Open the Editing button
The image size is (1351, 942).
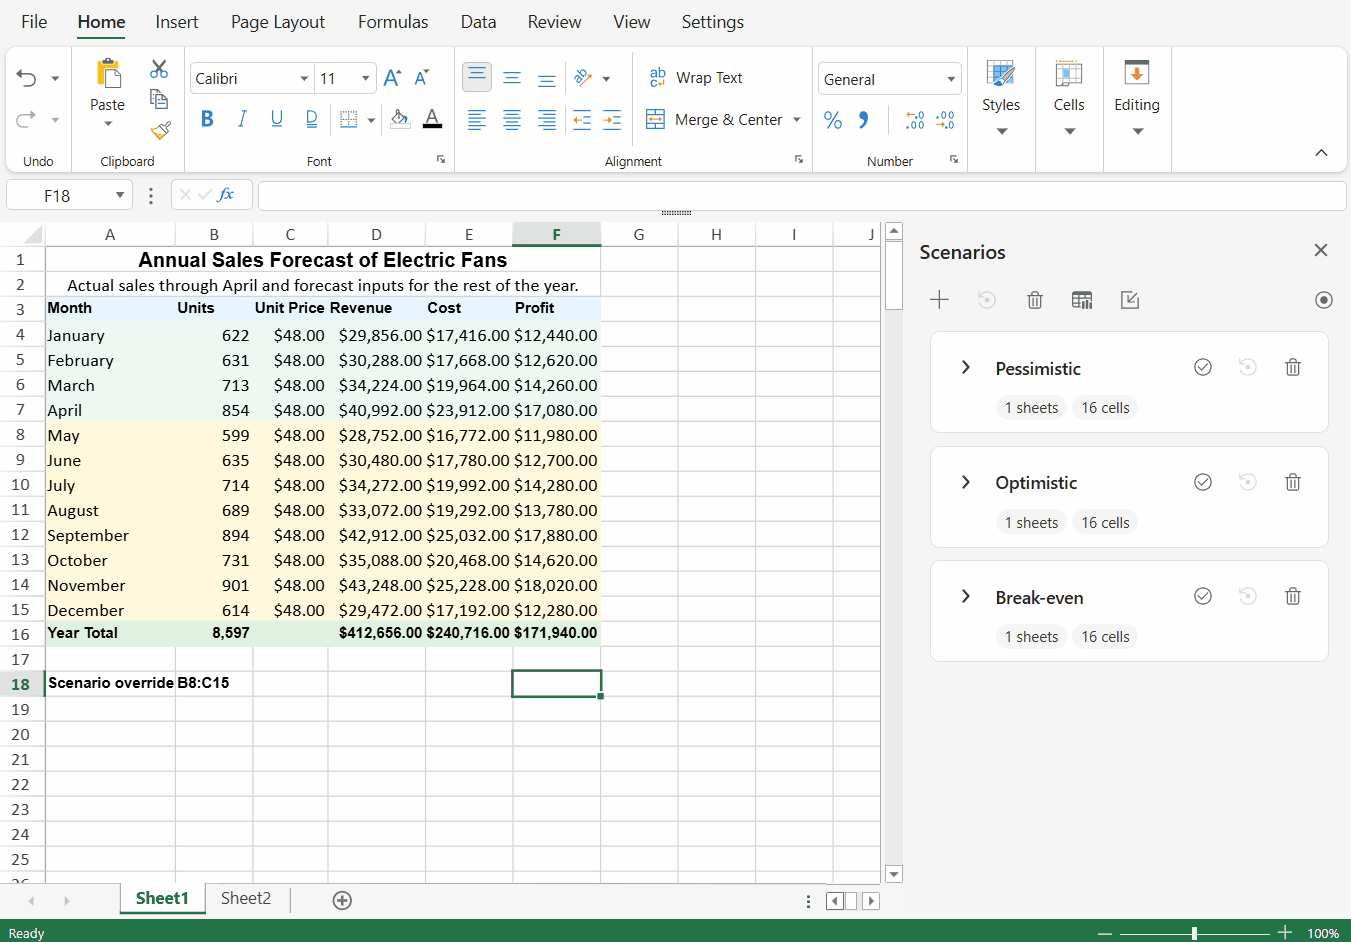point(1137,98)
